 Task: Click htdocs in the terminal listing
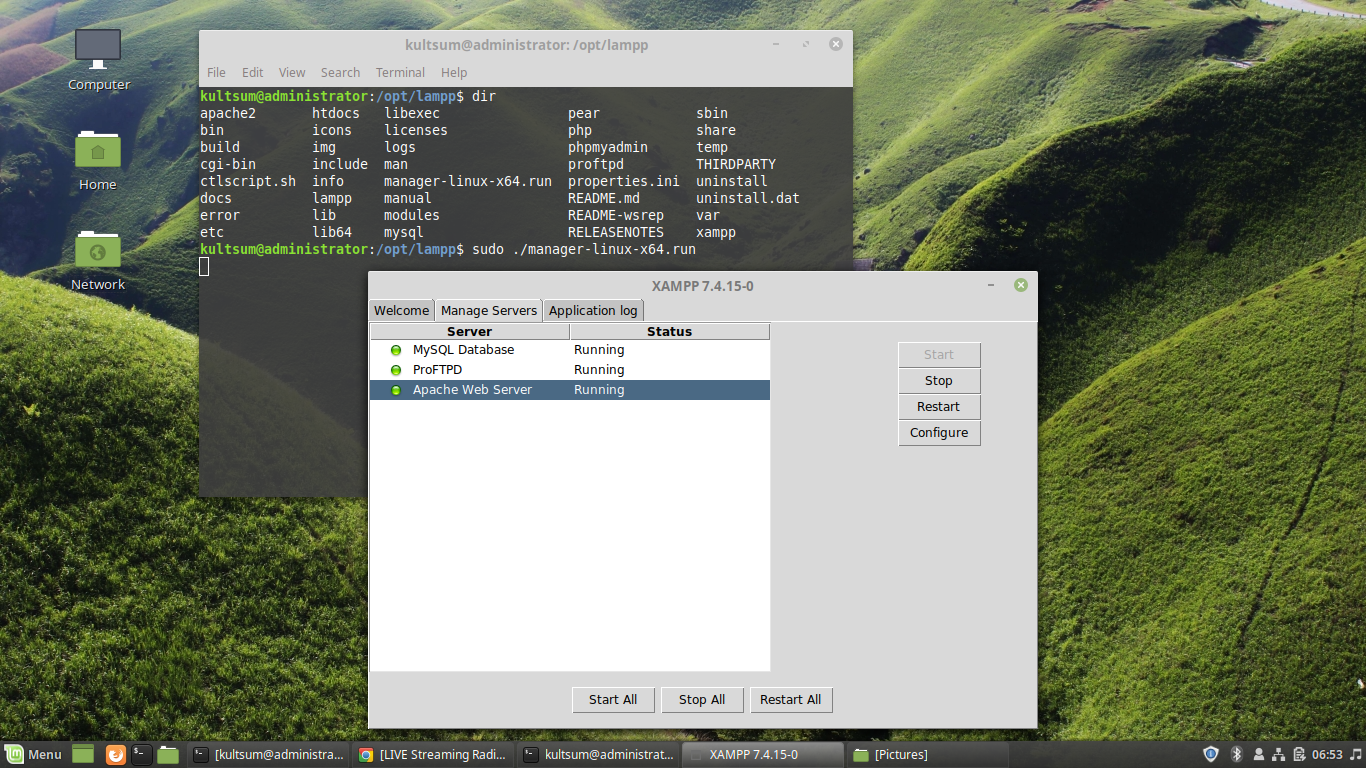336,113
